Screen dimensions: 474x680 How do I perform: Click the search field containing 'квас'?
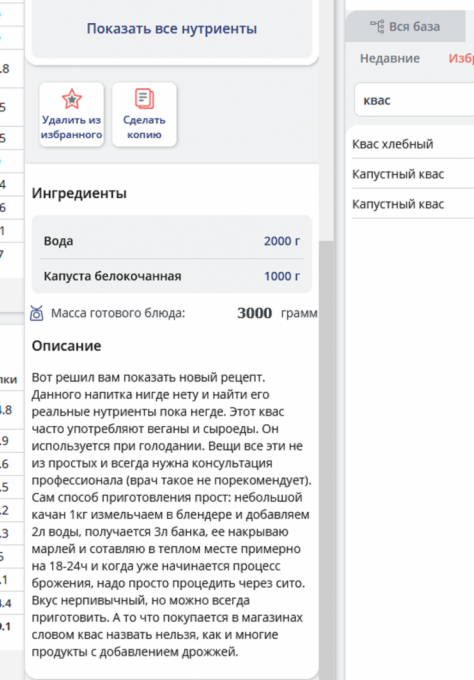coord(414,100)
